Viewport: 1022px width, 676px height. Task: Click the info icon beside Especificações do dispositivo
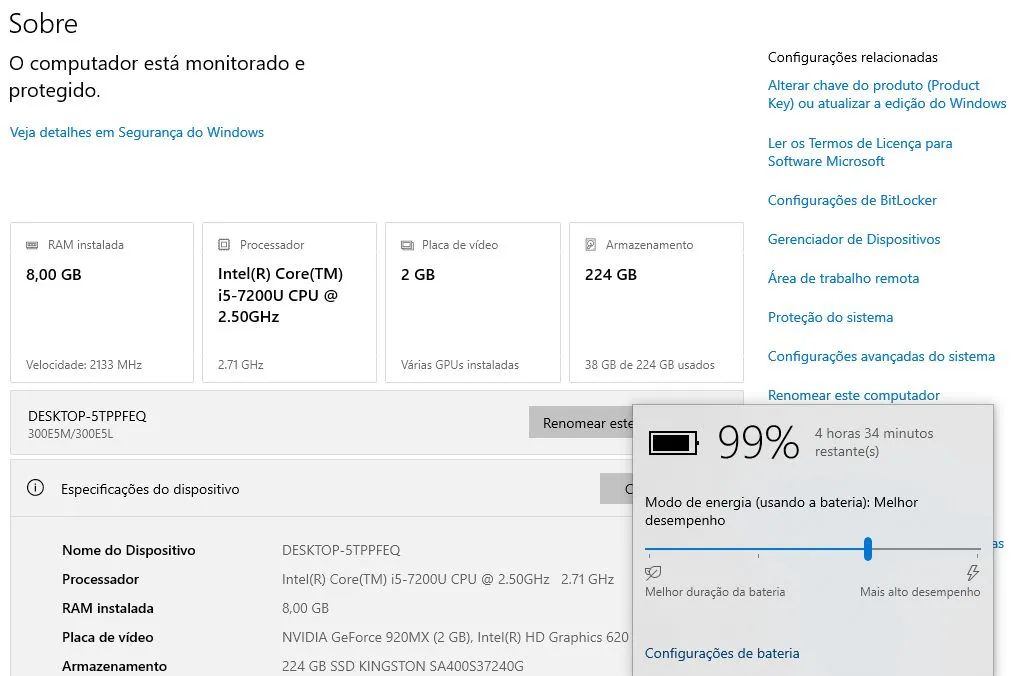(35, 488)
